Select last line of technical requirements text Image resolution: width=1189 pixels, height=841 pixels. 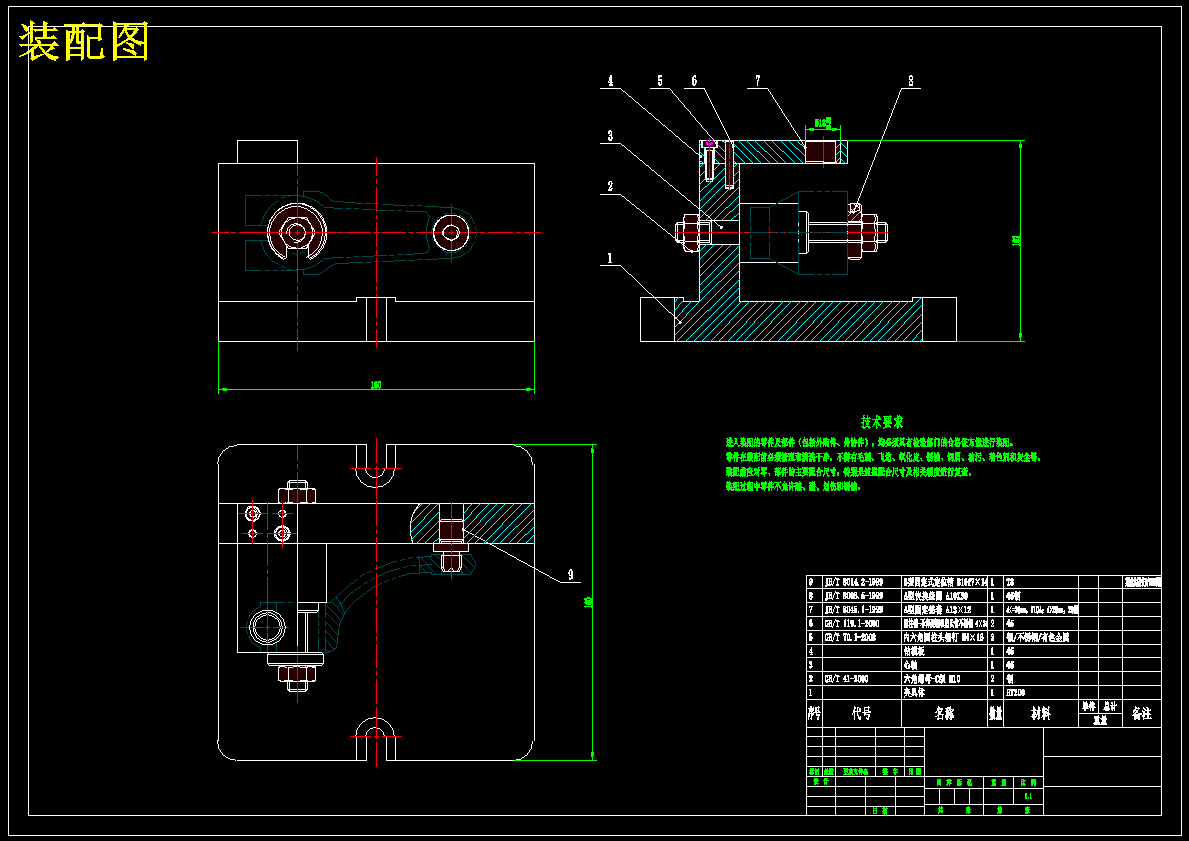click(x=792, y=487)
